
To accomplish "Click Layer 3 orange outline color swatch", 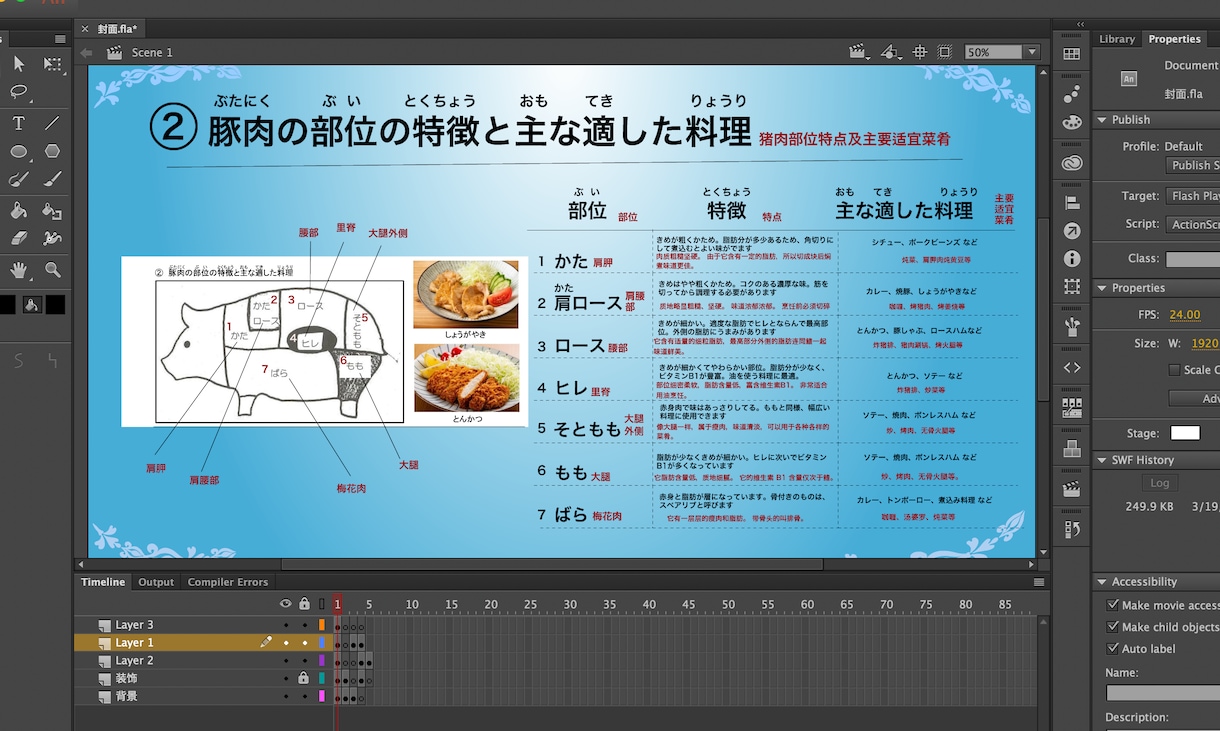I will click(321, 625).
